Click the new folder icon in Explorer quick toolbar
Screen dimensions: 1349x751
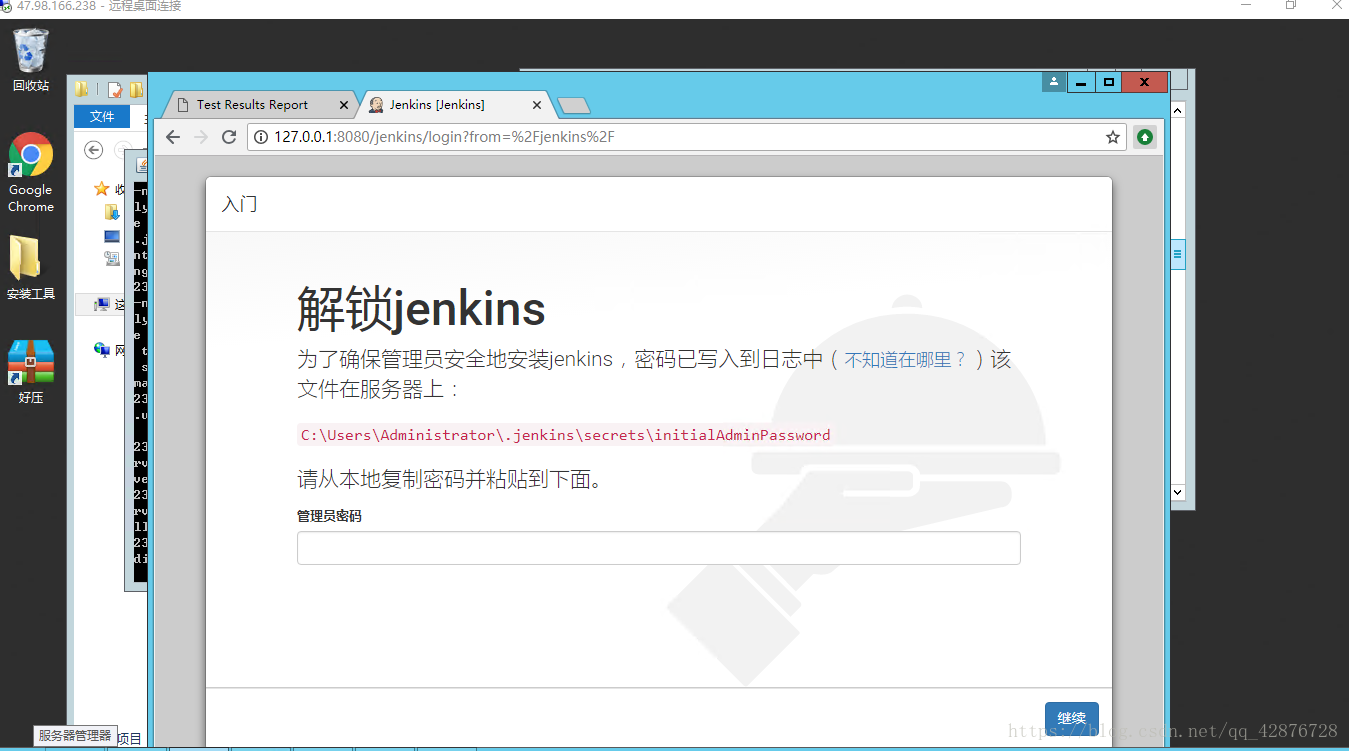[136, 90]
